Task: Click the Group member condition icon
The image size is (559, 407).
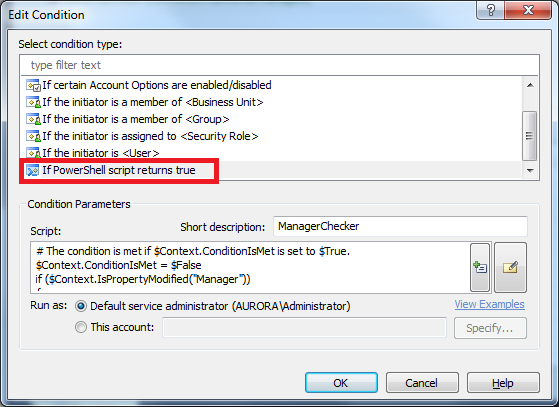Action: point(33,119)
